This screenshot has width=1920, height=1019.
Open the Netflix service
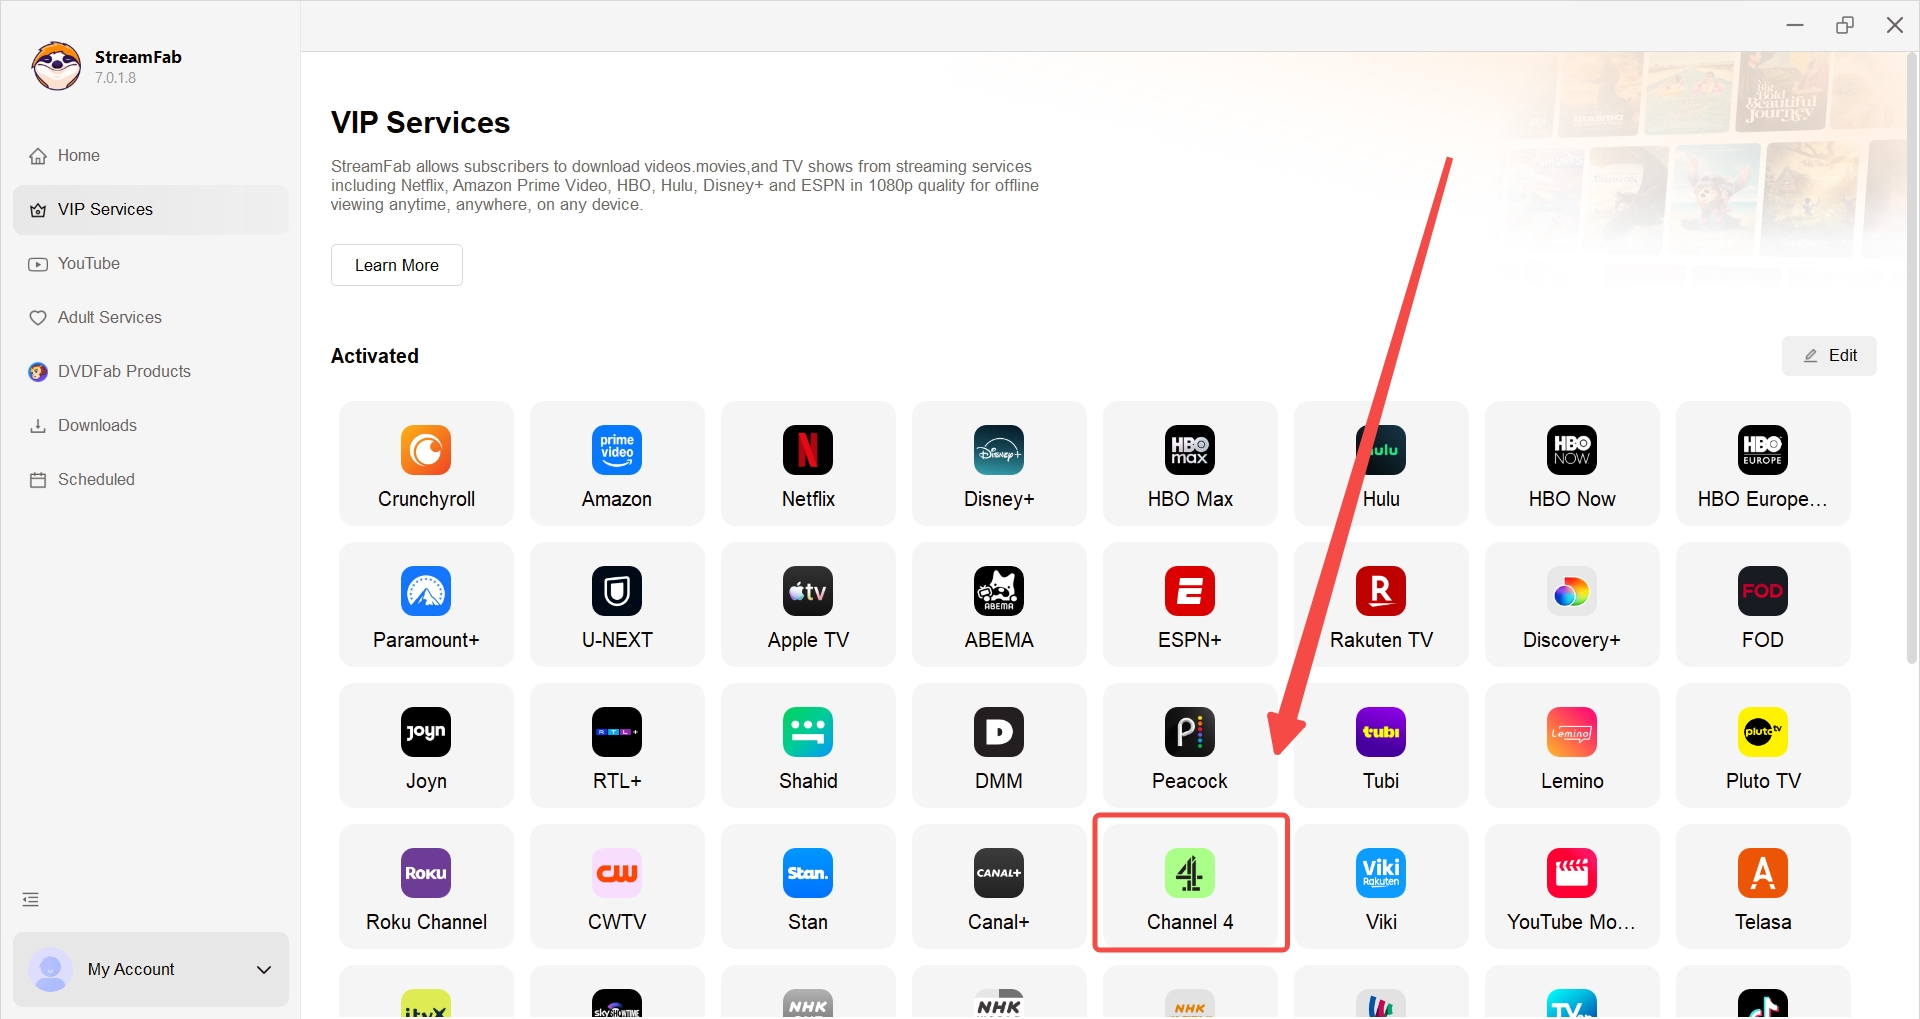coord(808,463)
